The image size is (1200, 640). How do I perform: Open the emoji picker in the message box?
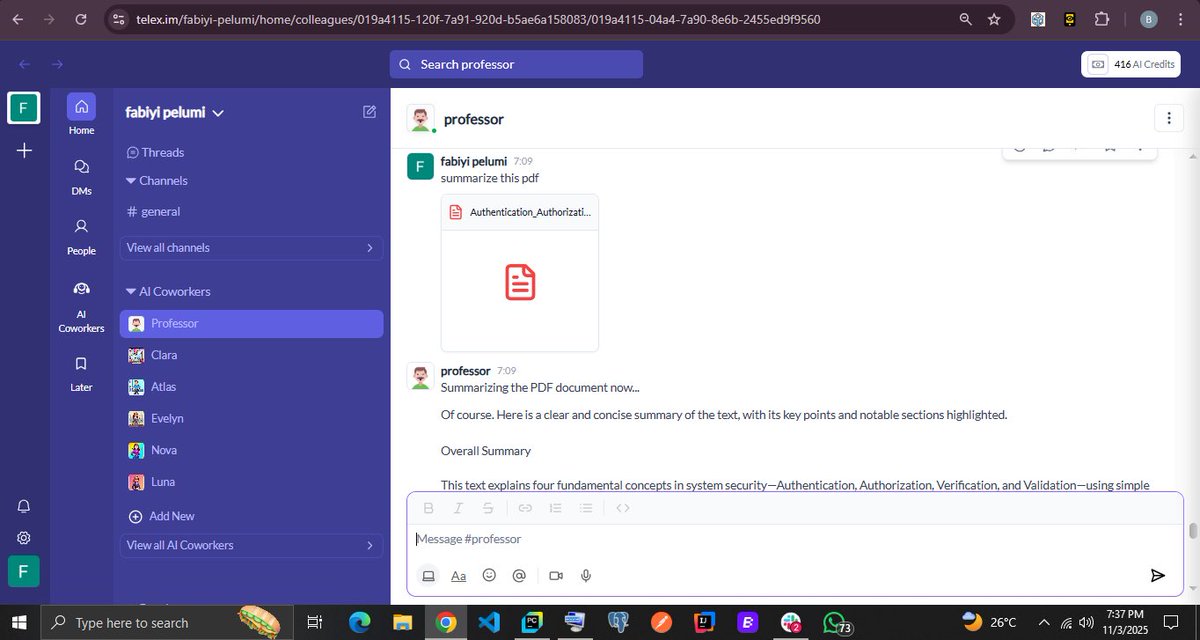click(489, 575)
